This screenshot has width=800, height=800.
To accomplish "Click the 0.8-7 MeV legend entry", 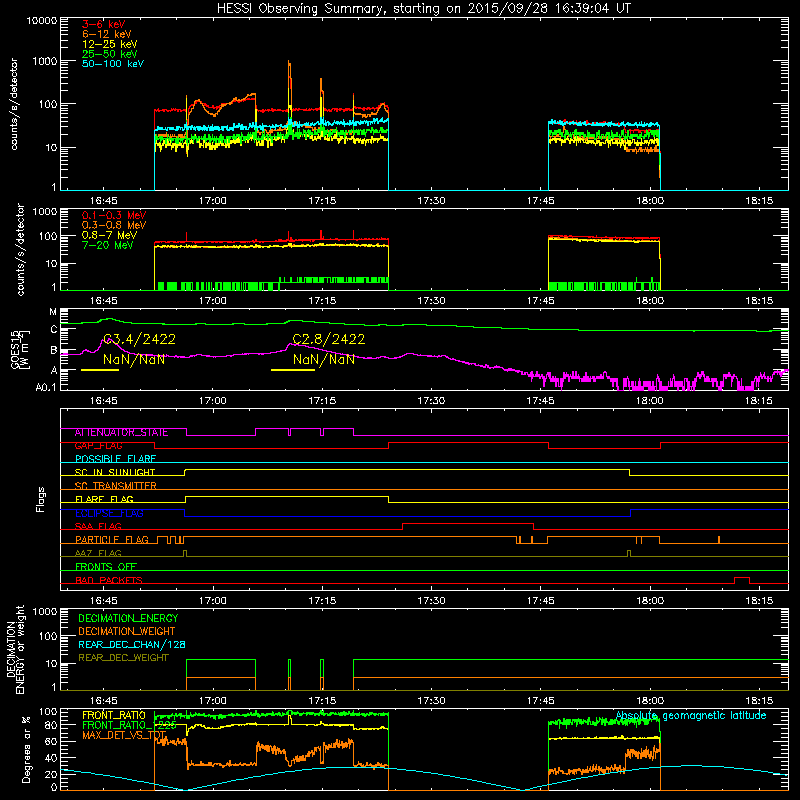I will tap(110, 235).
